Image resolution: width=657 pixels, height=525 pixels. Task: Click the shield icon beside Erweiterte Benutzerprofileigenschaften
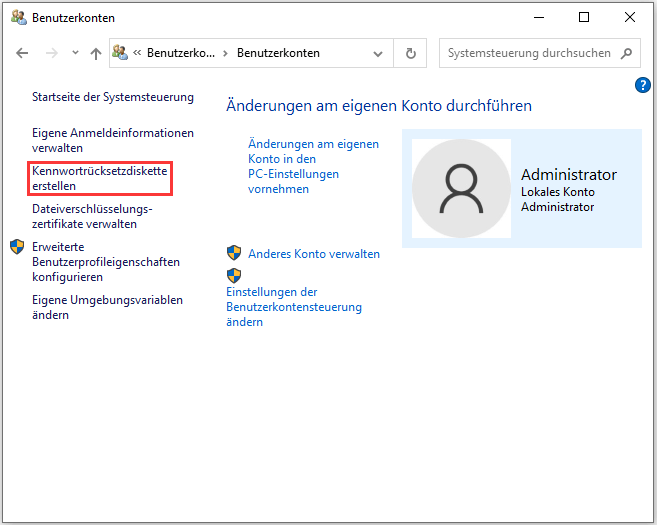17,247
